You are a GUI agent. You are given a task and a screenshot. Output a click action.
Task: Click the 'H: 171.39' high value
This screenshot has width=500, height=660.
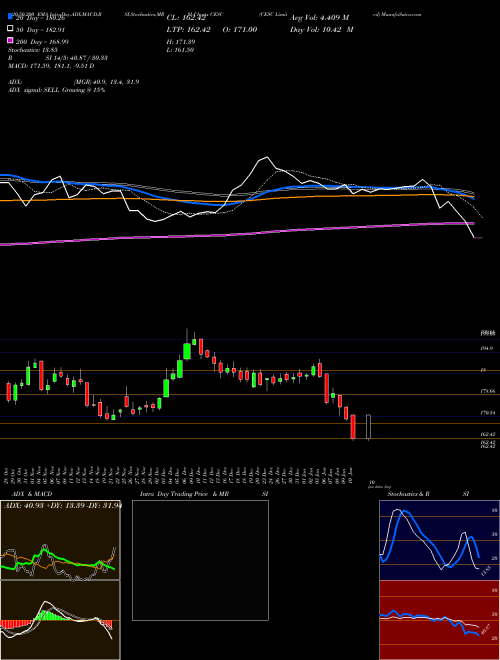coord(181,42)
